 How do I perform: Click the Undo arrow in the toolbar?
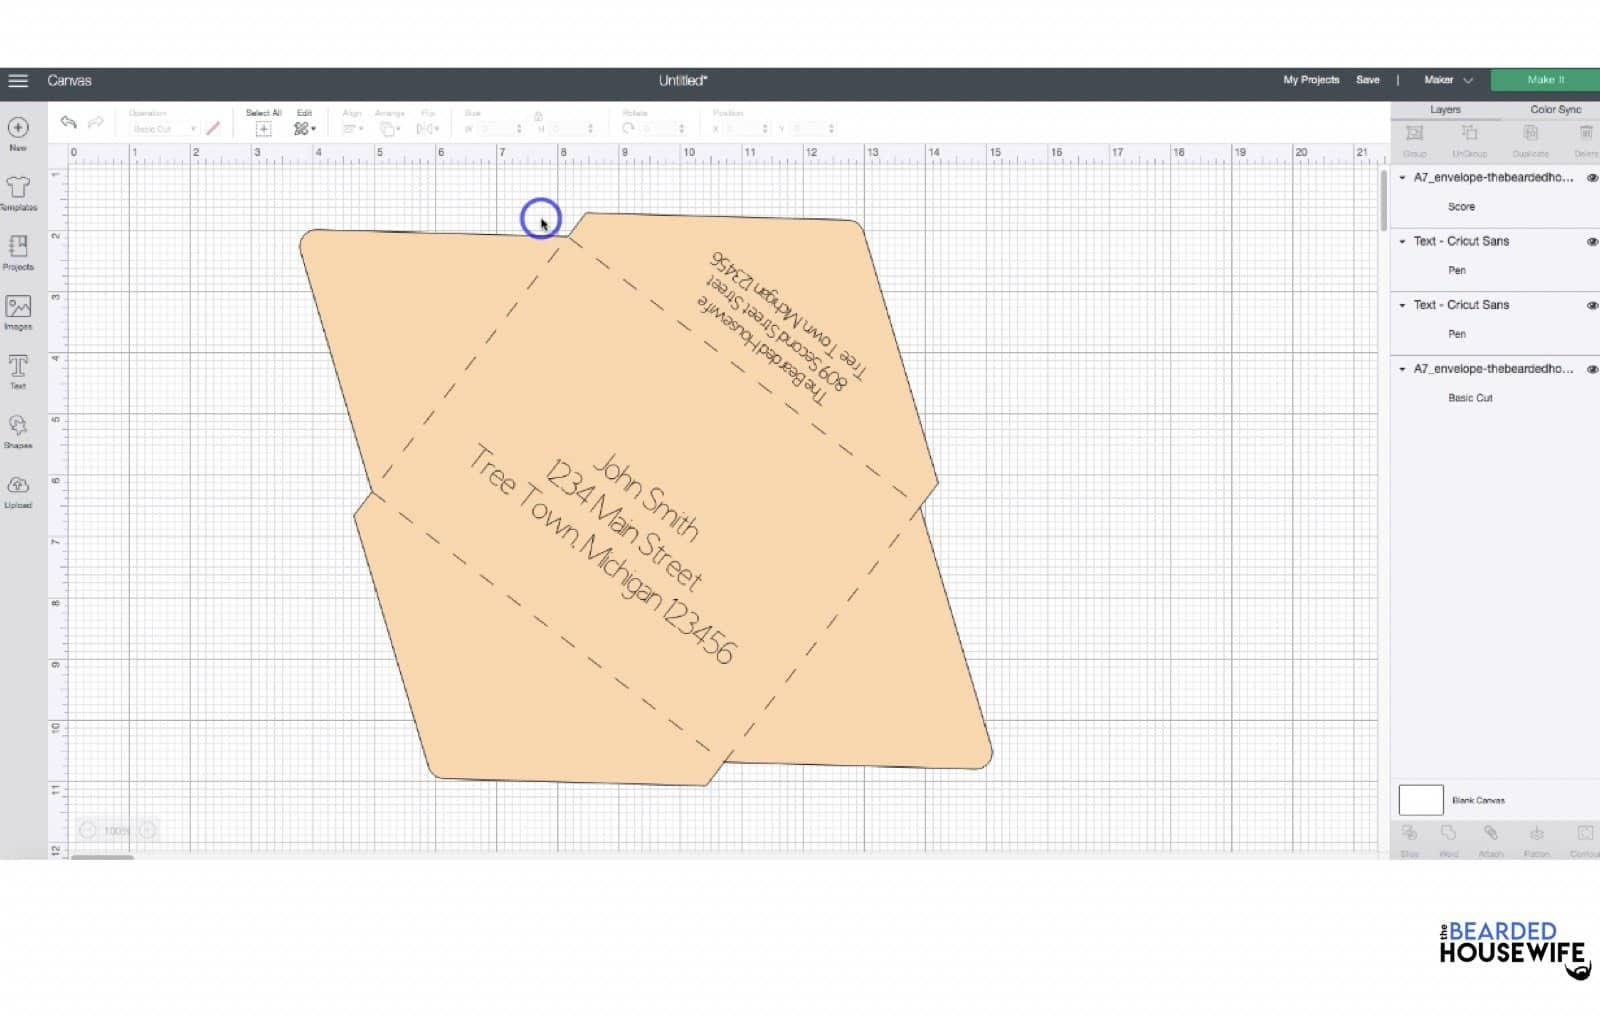pyautogui.click(x=67, y=125)
